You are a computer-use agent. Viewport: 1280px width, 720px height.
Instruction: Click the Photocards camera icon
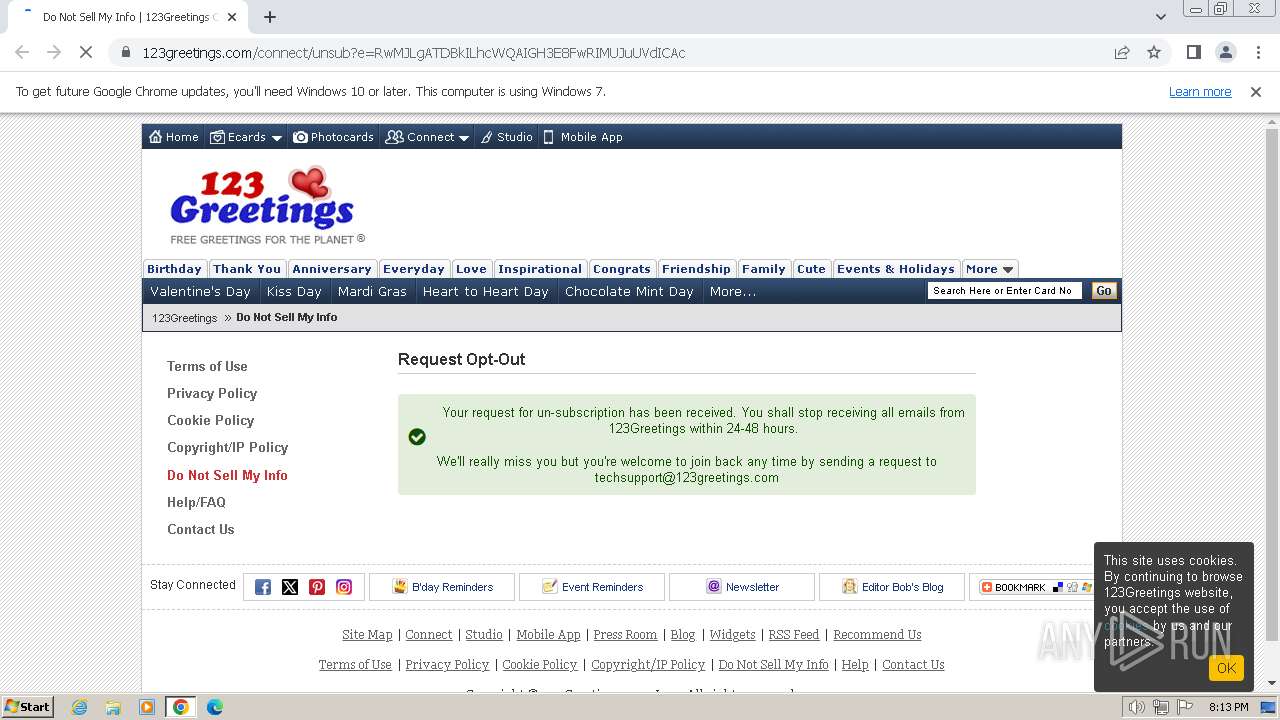click(300, 137)
